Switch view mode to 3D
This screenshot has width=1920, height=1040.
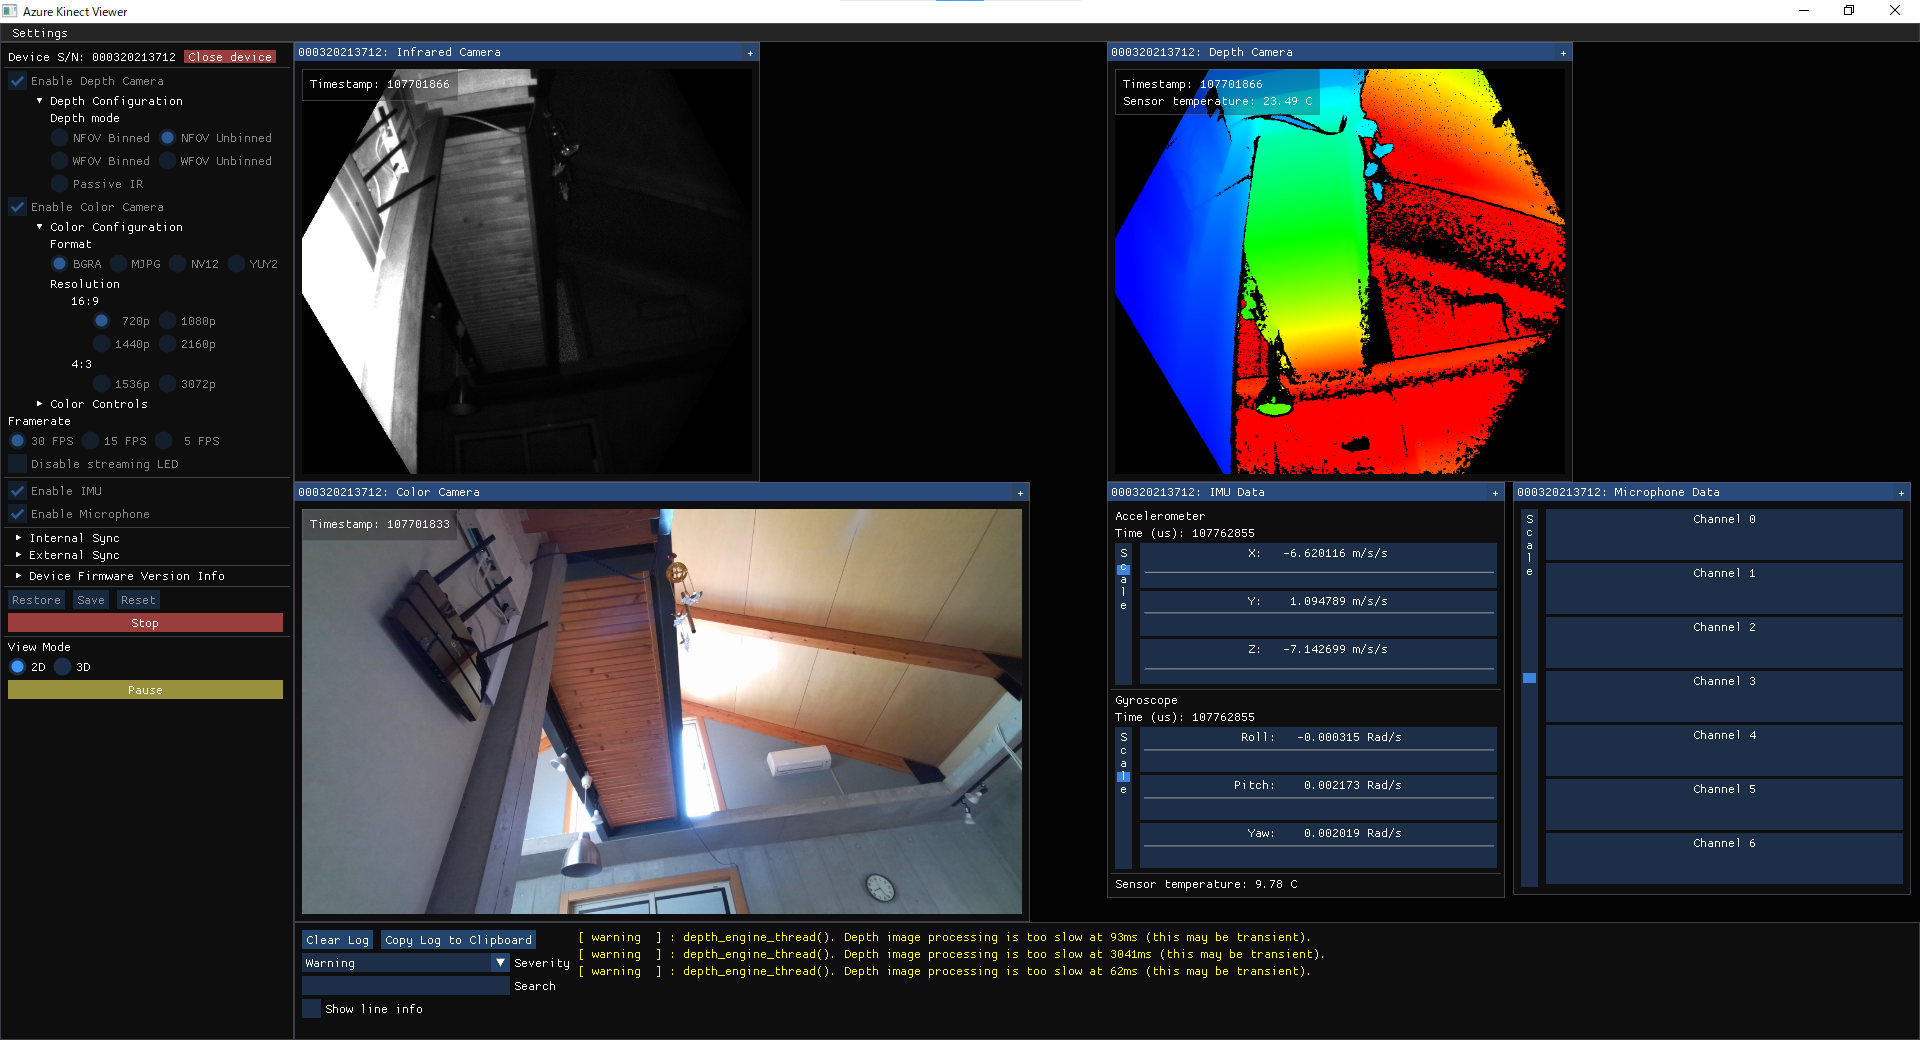point(64,667)
